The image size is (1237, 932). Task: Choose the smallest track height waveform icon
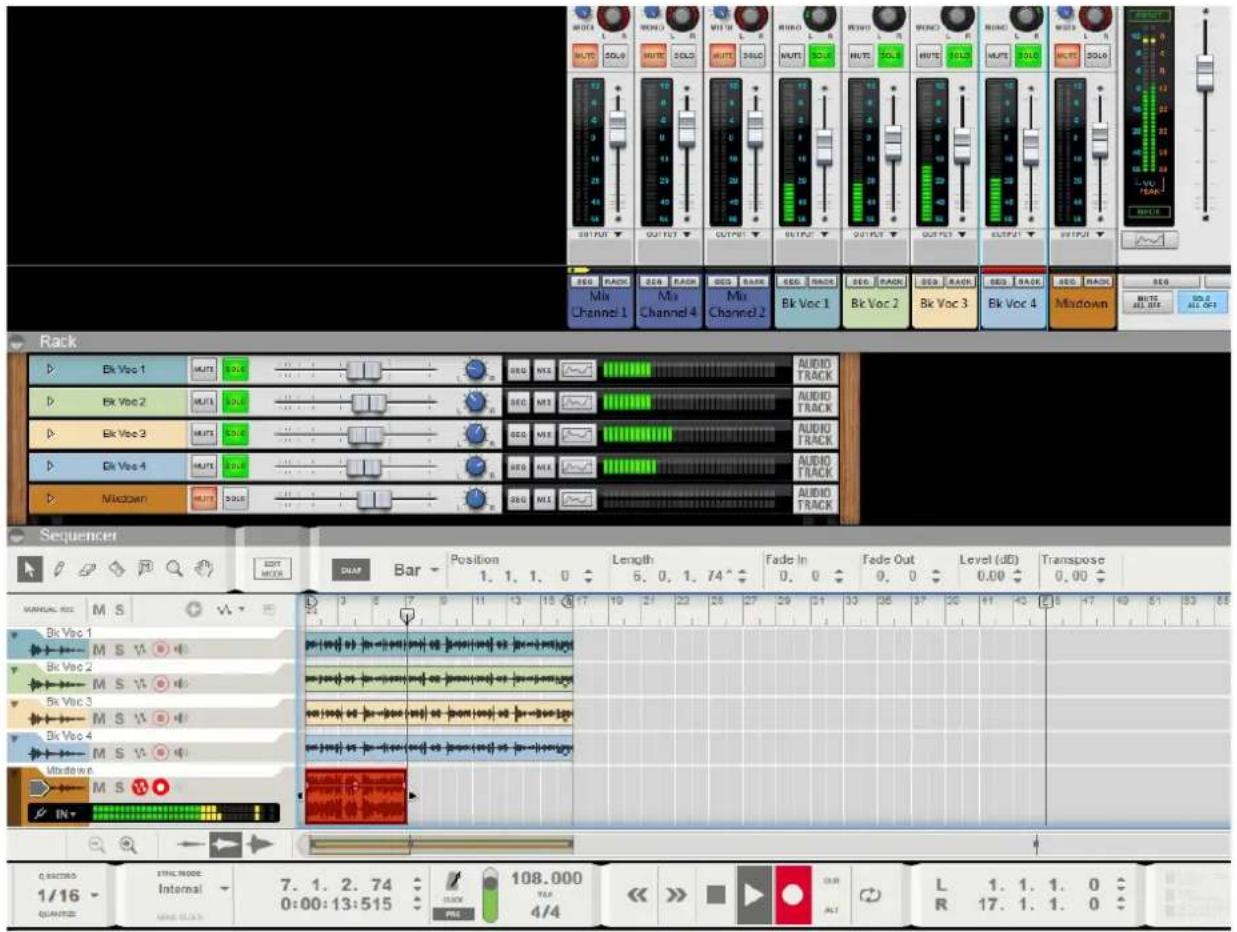193,844
